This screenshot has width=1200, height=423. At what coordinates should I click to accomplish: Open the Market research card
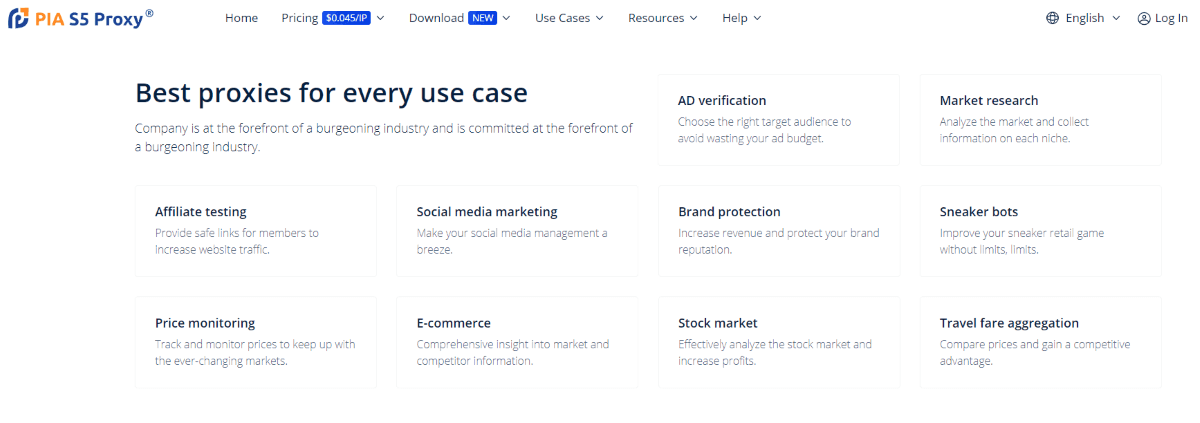click(x=1041, y=120)
